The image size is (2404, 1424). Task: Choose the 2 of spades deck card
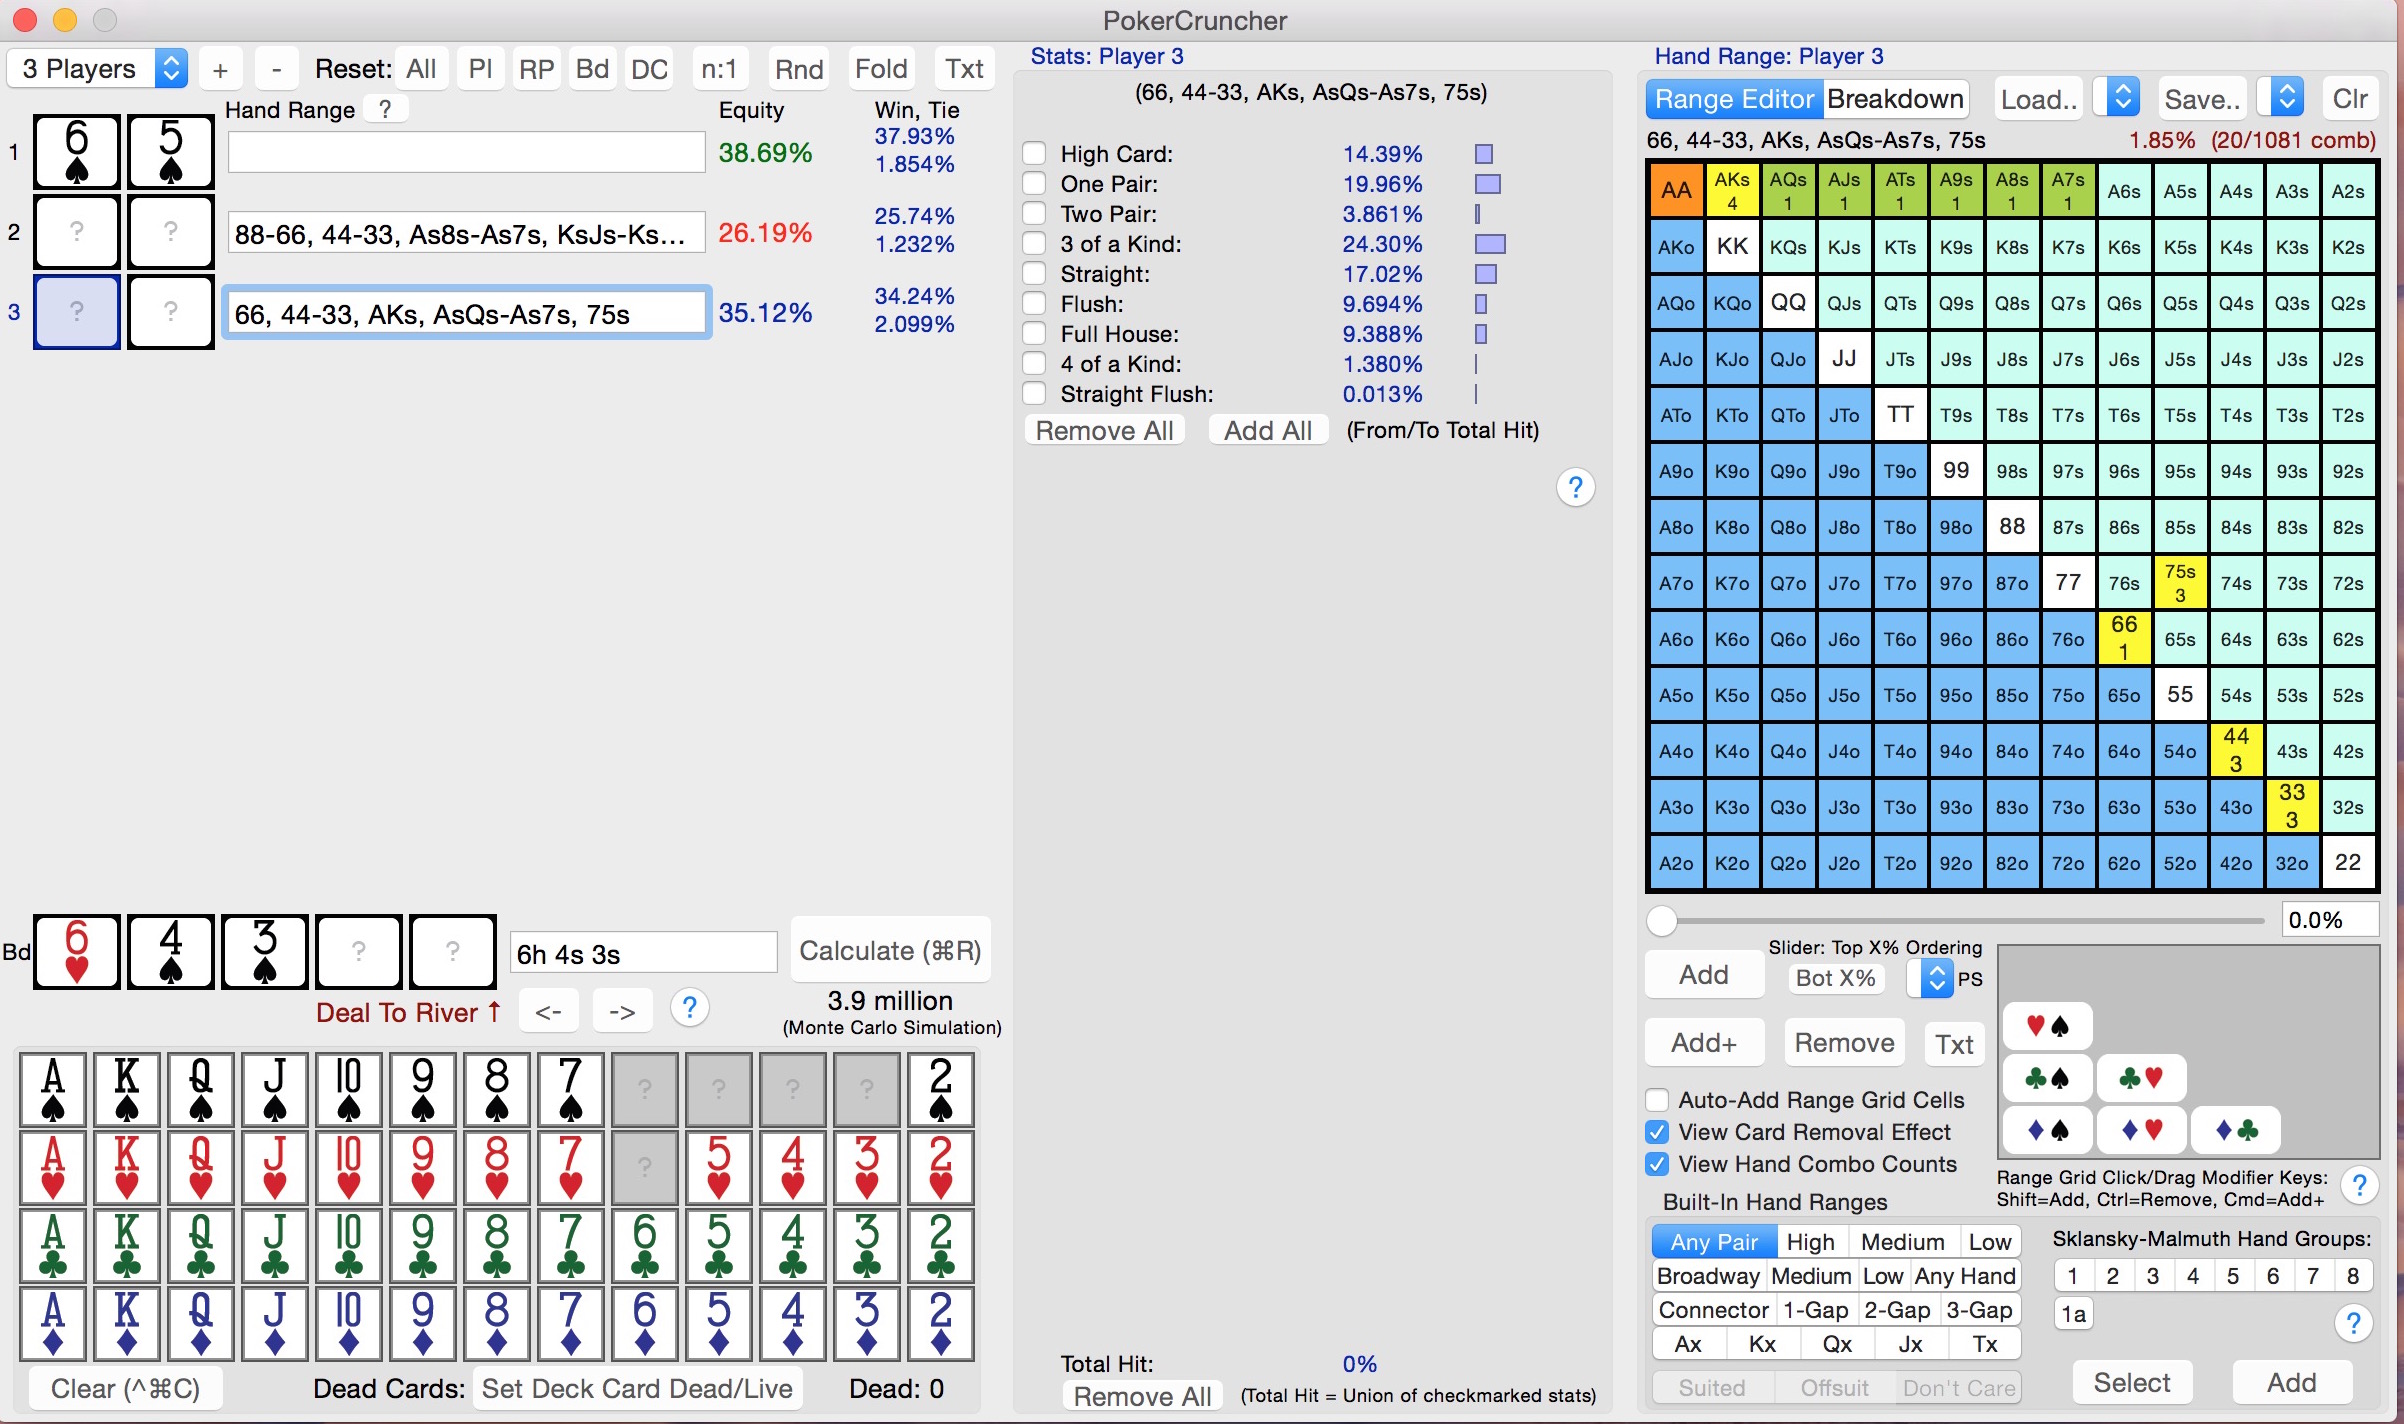[x=941, y=1088]
